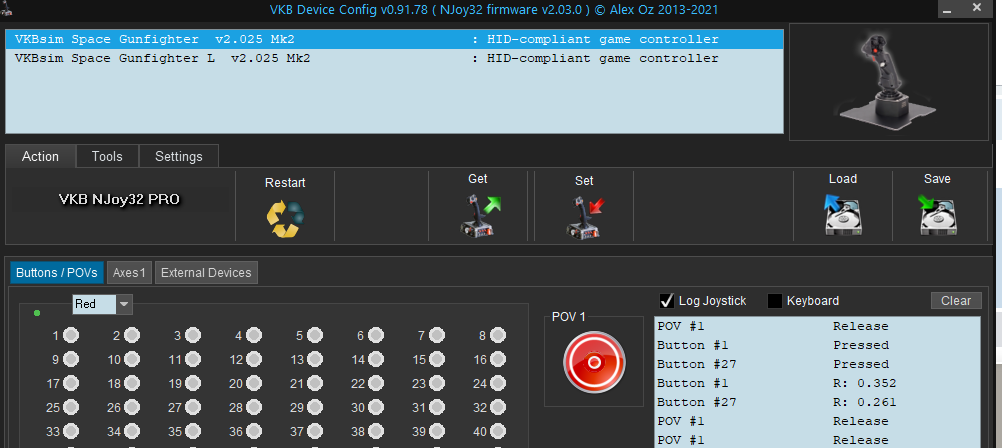The width and height of the screenshot is (1002, 448).
Task: Click button indicator 26
Action: coord(132,407)
